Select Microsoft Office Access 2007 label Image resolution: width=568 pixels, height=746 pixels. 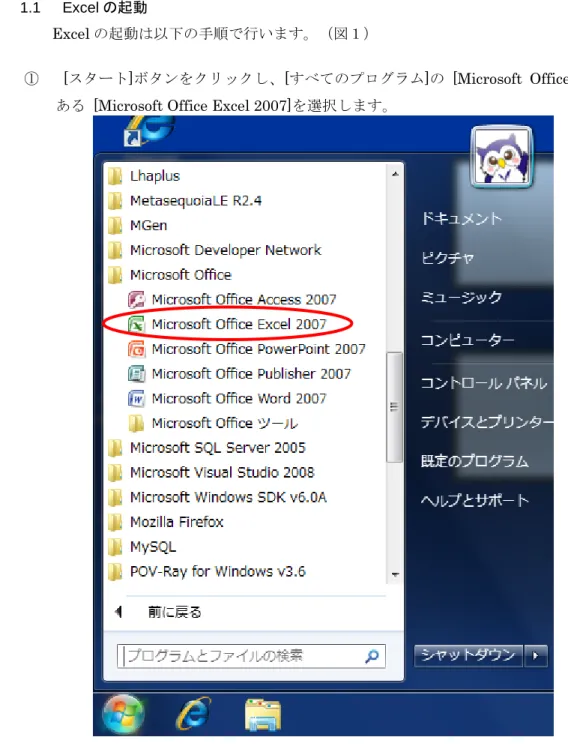pos(244,300)
